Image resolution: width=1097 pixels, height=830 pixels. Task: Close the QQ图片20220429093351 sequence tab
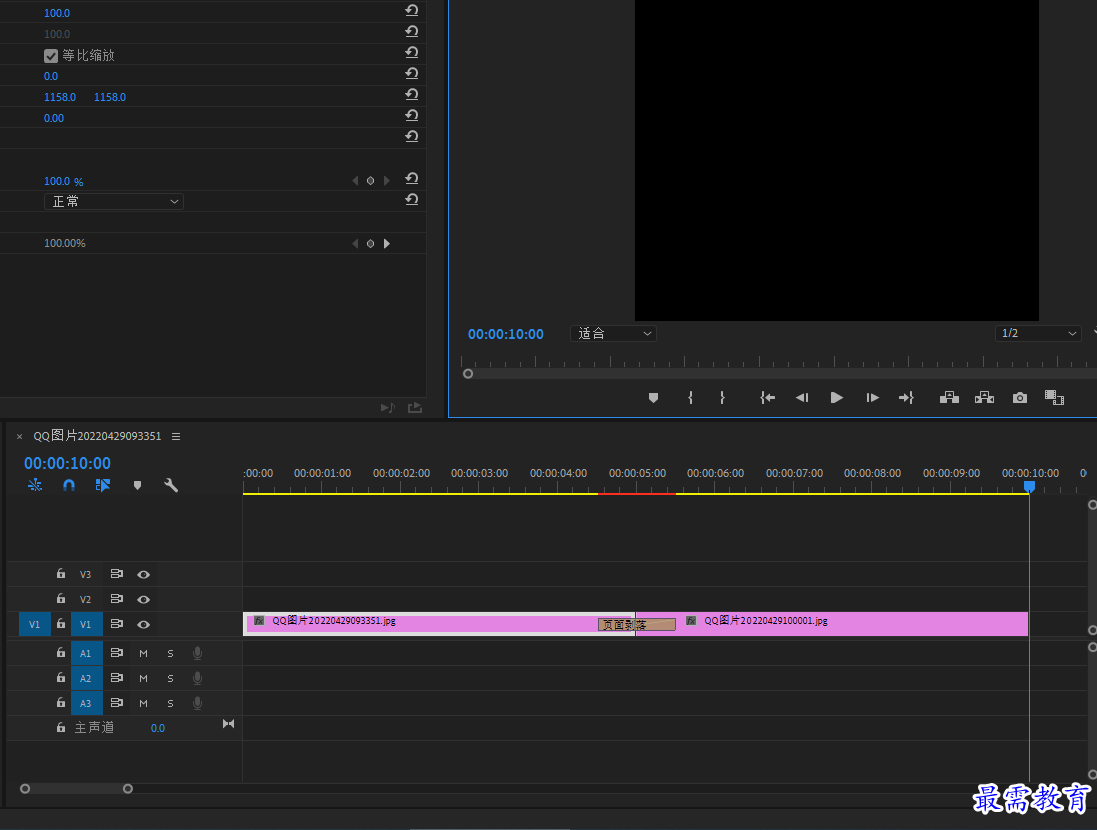20,436
